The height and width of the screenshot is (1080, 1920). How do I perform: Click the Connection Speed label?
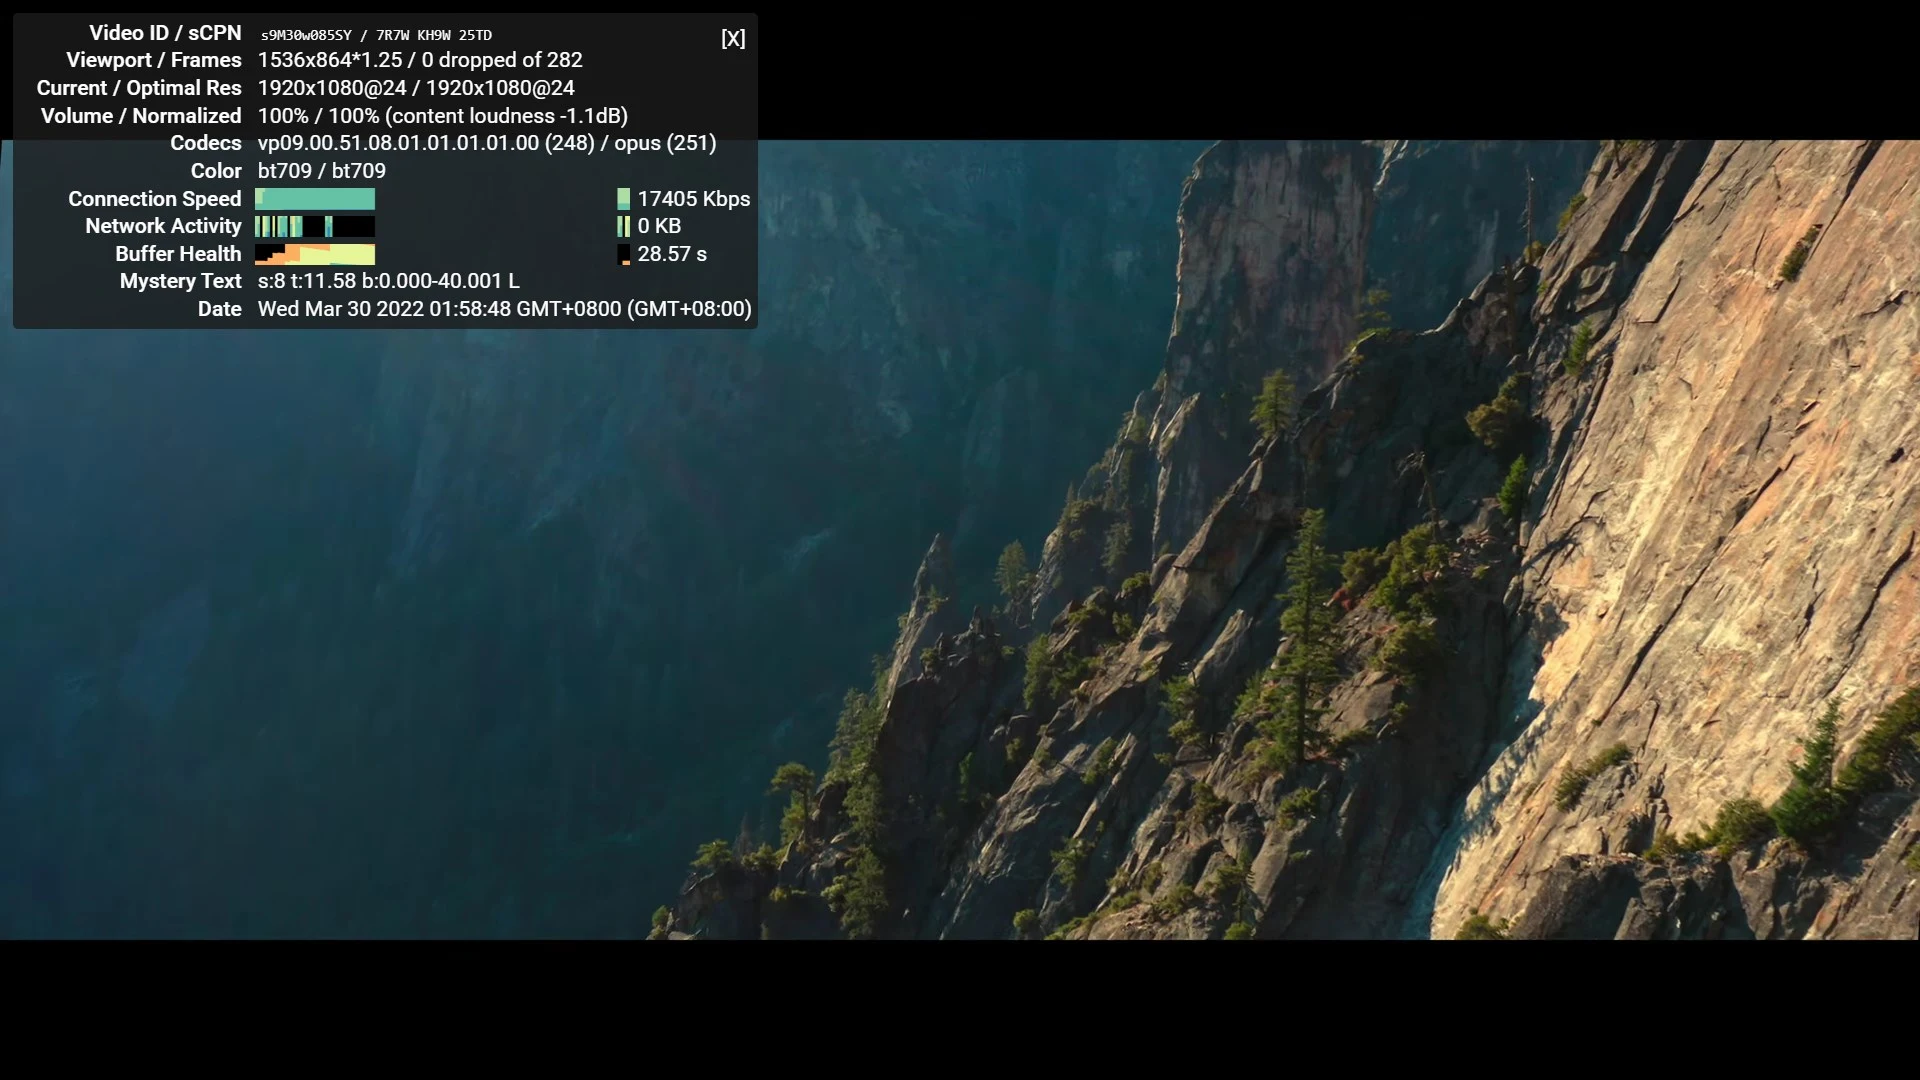click(154, 199)
